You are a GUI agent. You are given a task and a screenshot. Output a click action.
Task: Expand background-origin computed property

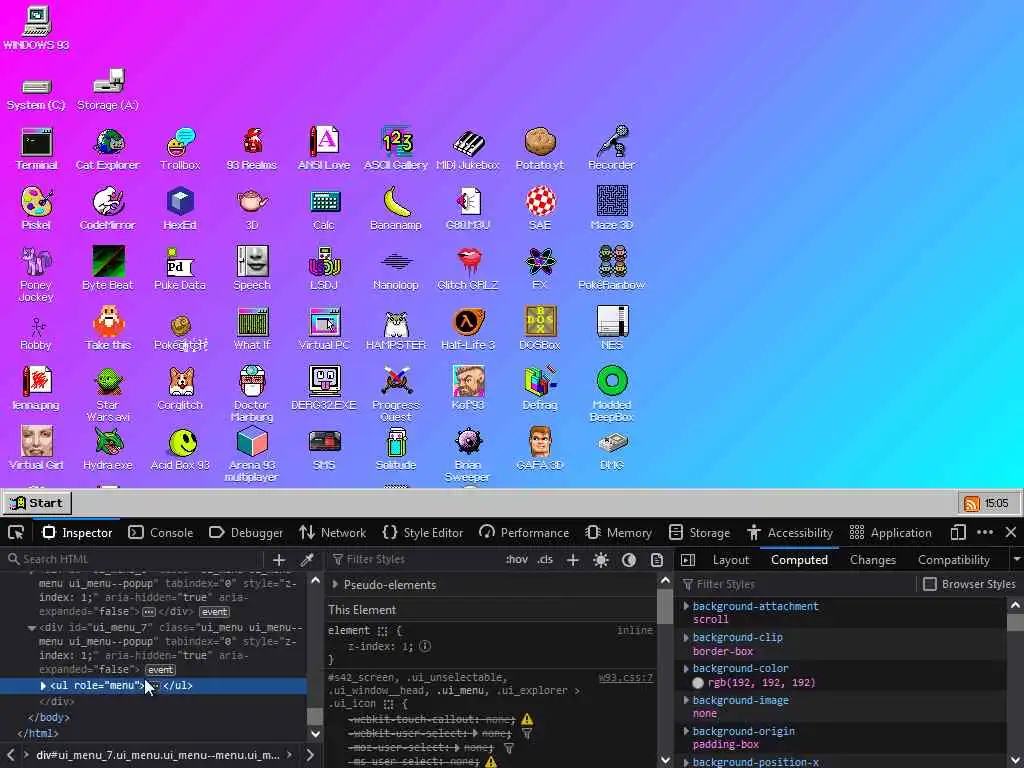[686, 731]
